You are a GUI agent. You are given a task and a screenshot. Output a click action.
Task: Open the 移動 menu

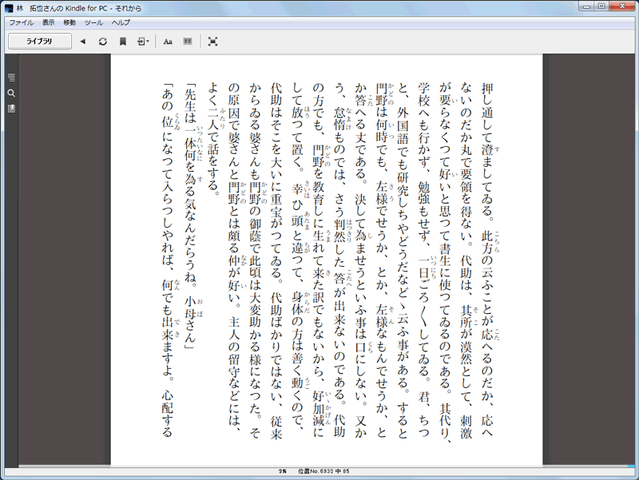click(70, 22)
